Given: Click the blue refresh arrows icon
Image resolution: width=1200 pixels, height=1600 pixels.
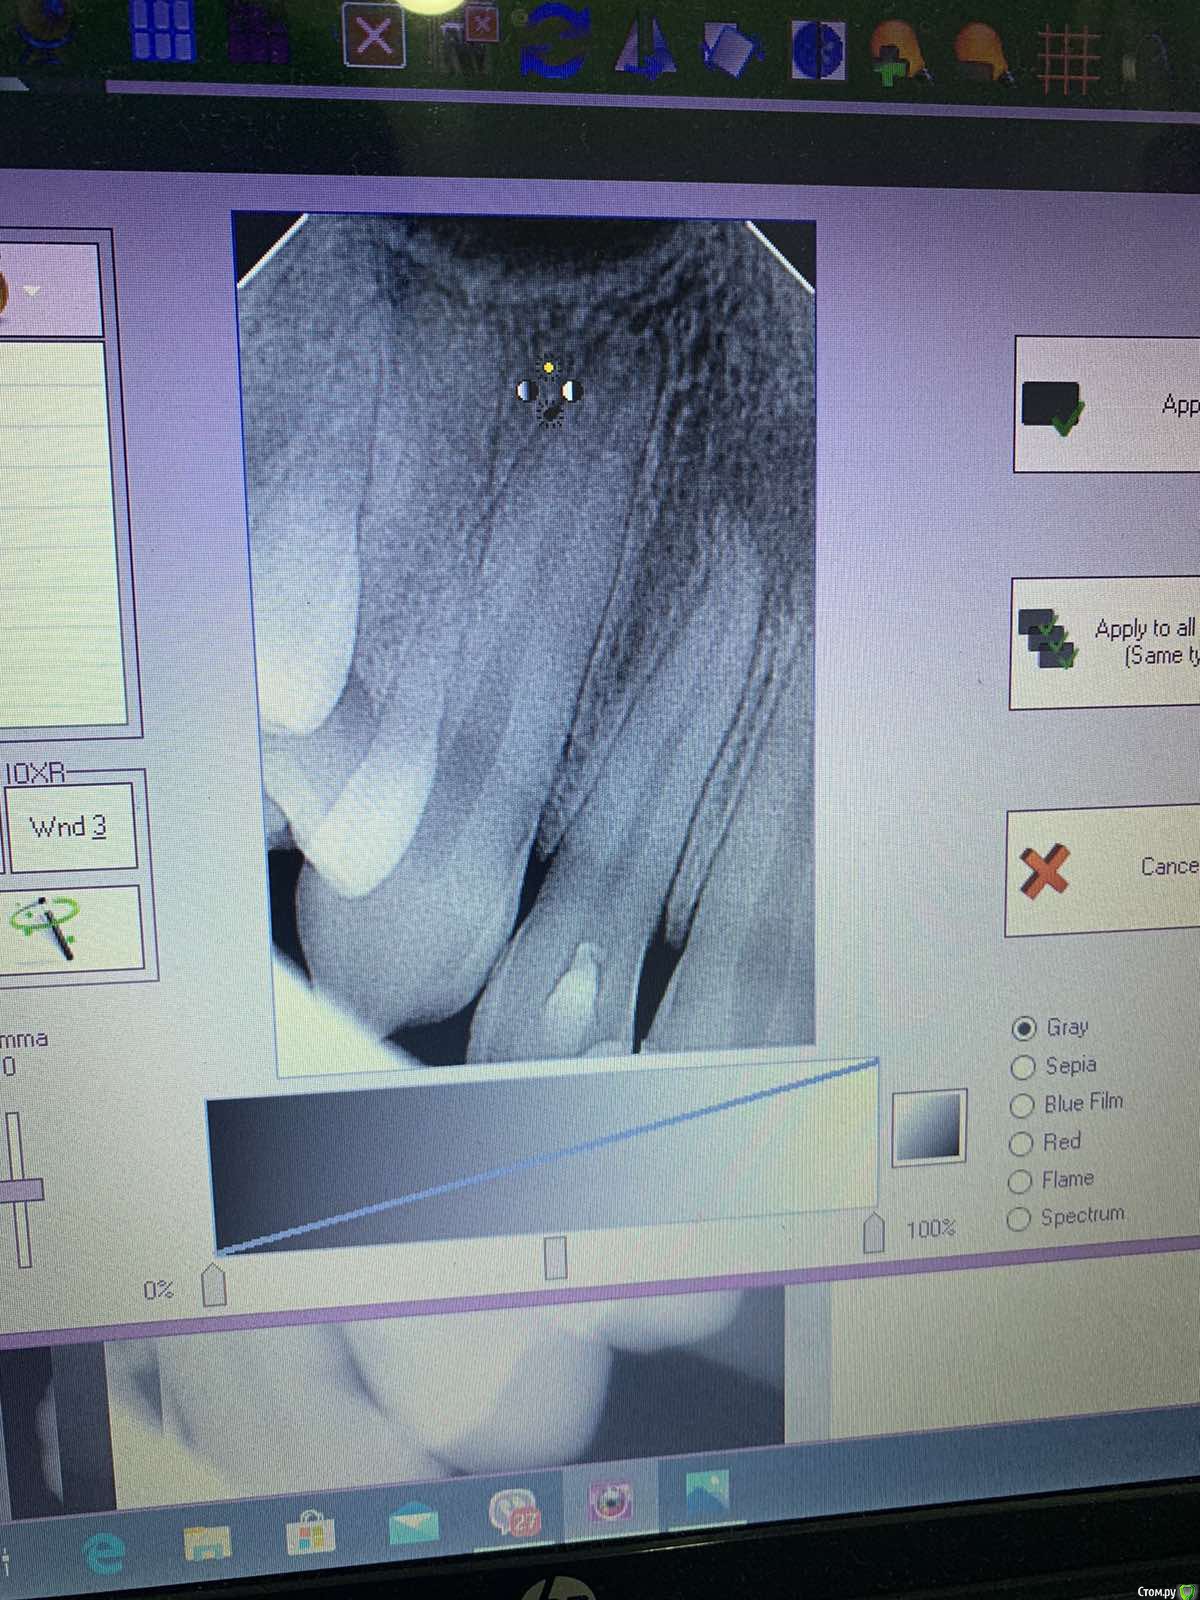Looking at the screenshot, I should 553,43.
